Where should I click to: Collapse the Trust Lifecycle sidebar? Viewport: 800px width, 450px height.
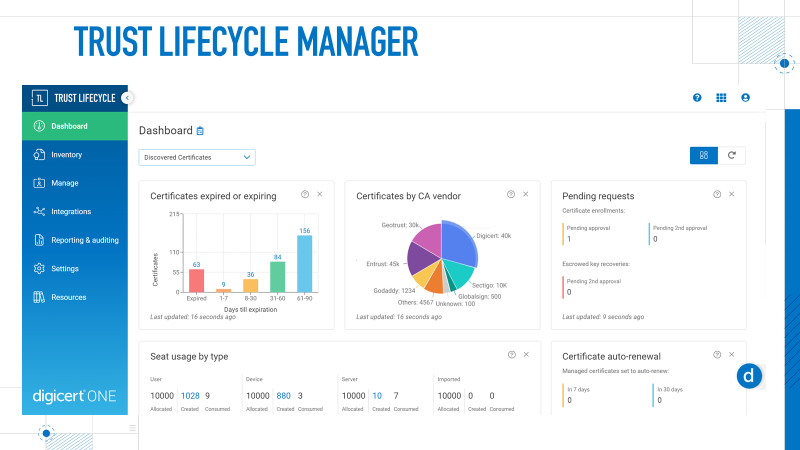pyautogui.click(x=127, y=97)
